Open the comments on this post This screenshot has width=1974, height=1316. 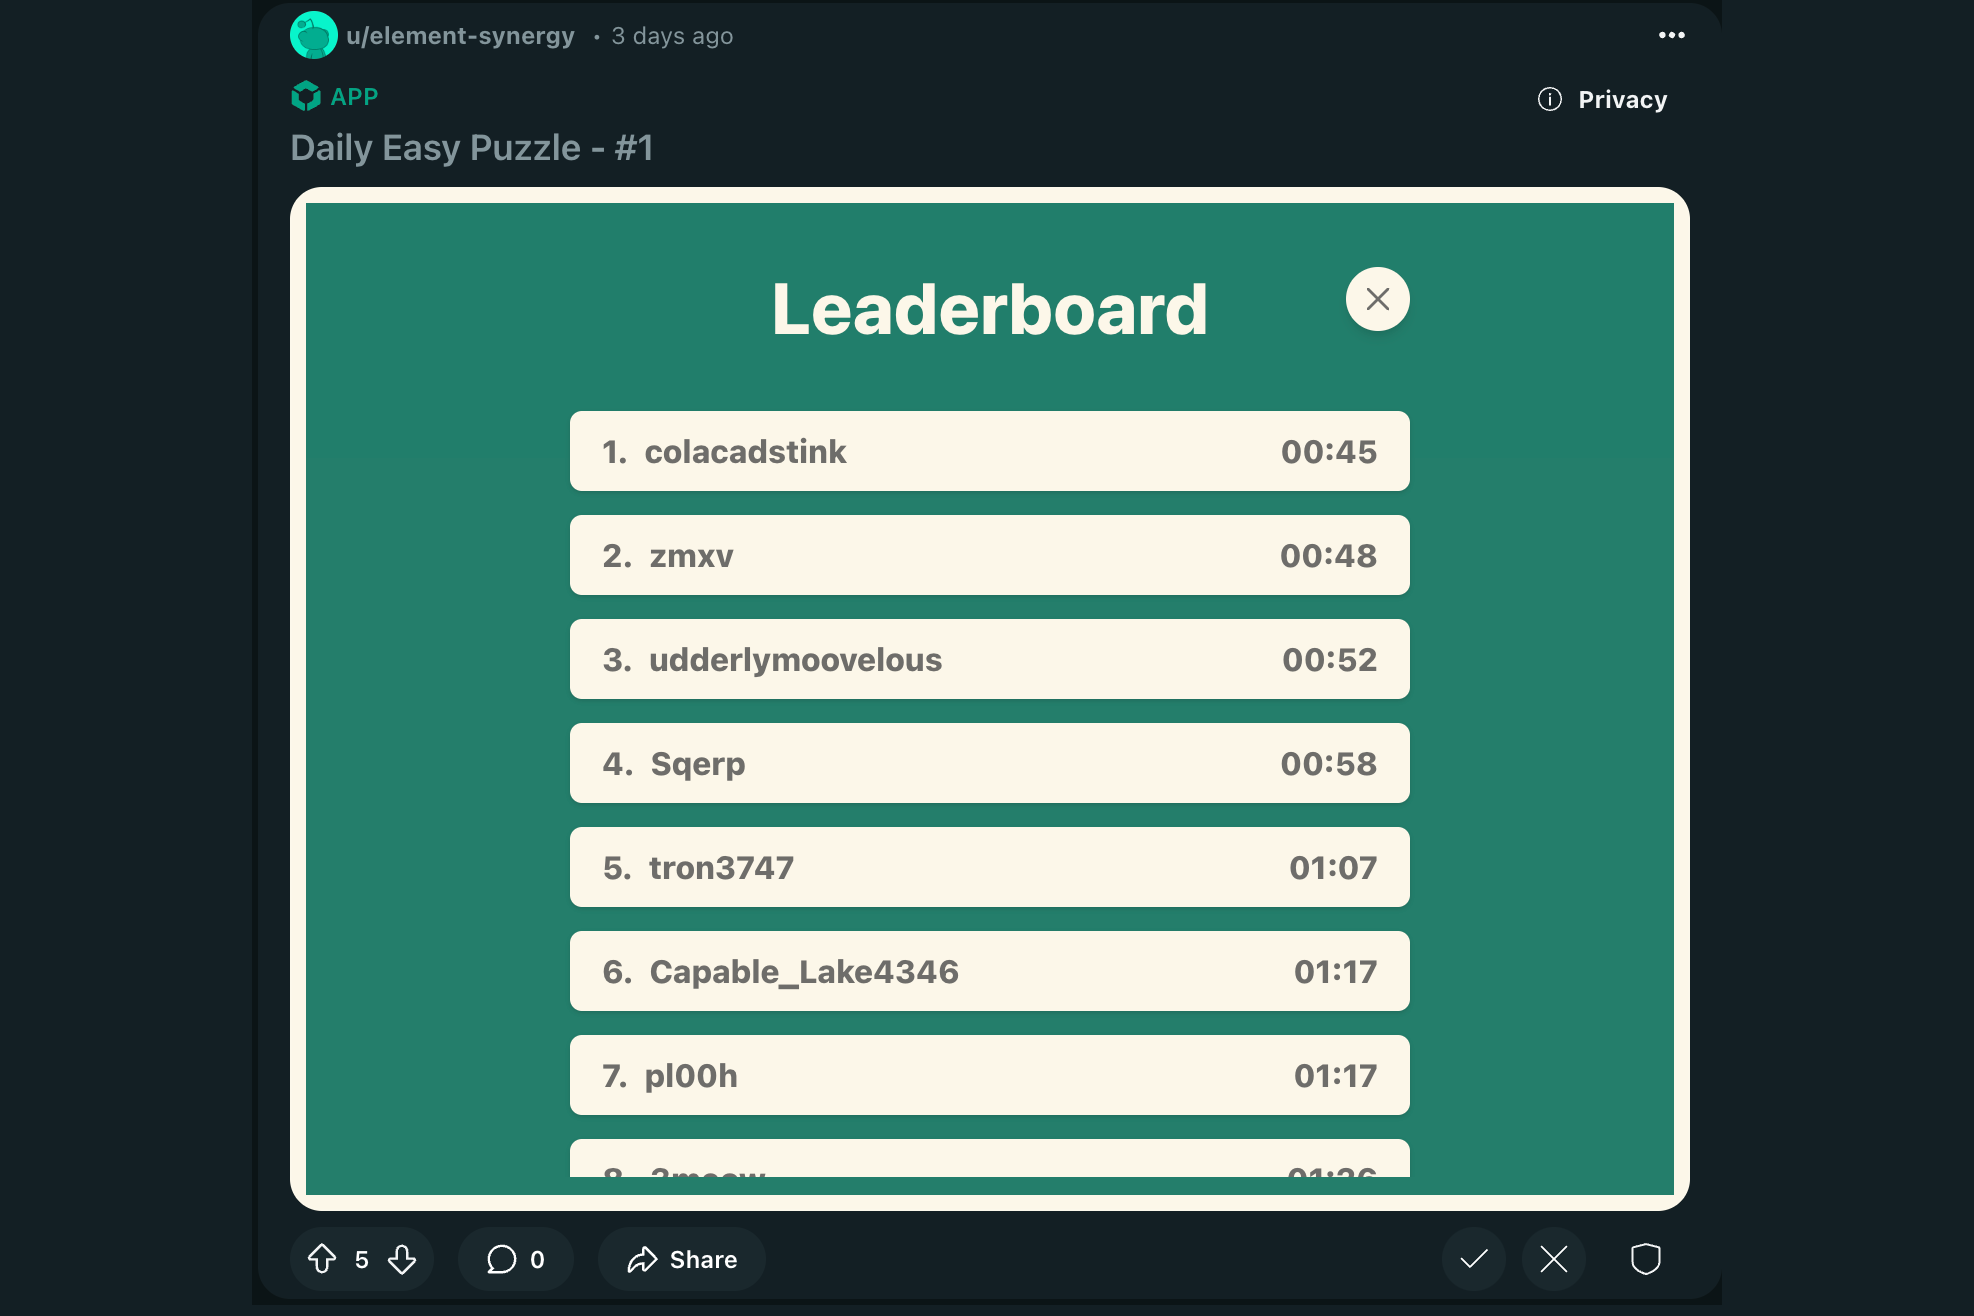click(x=515, y=1259)
